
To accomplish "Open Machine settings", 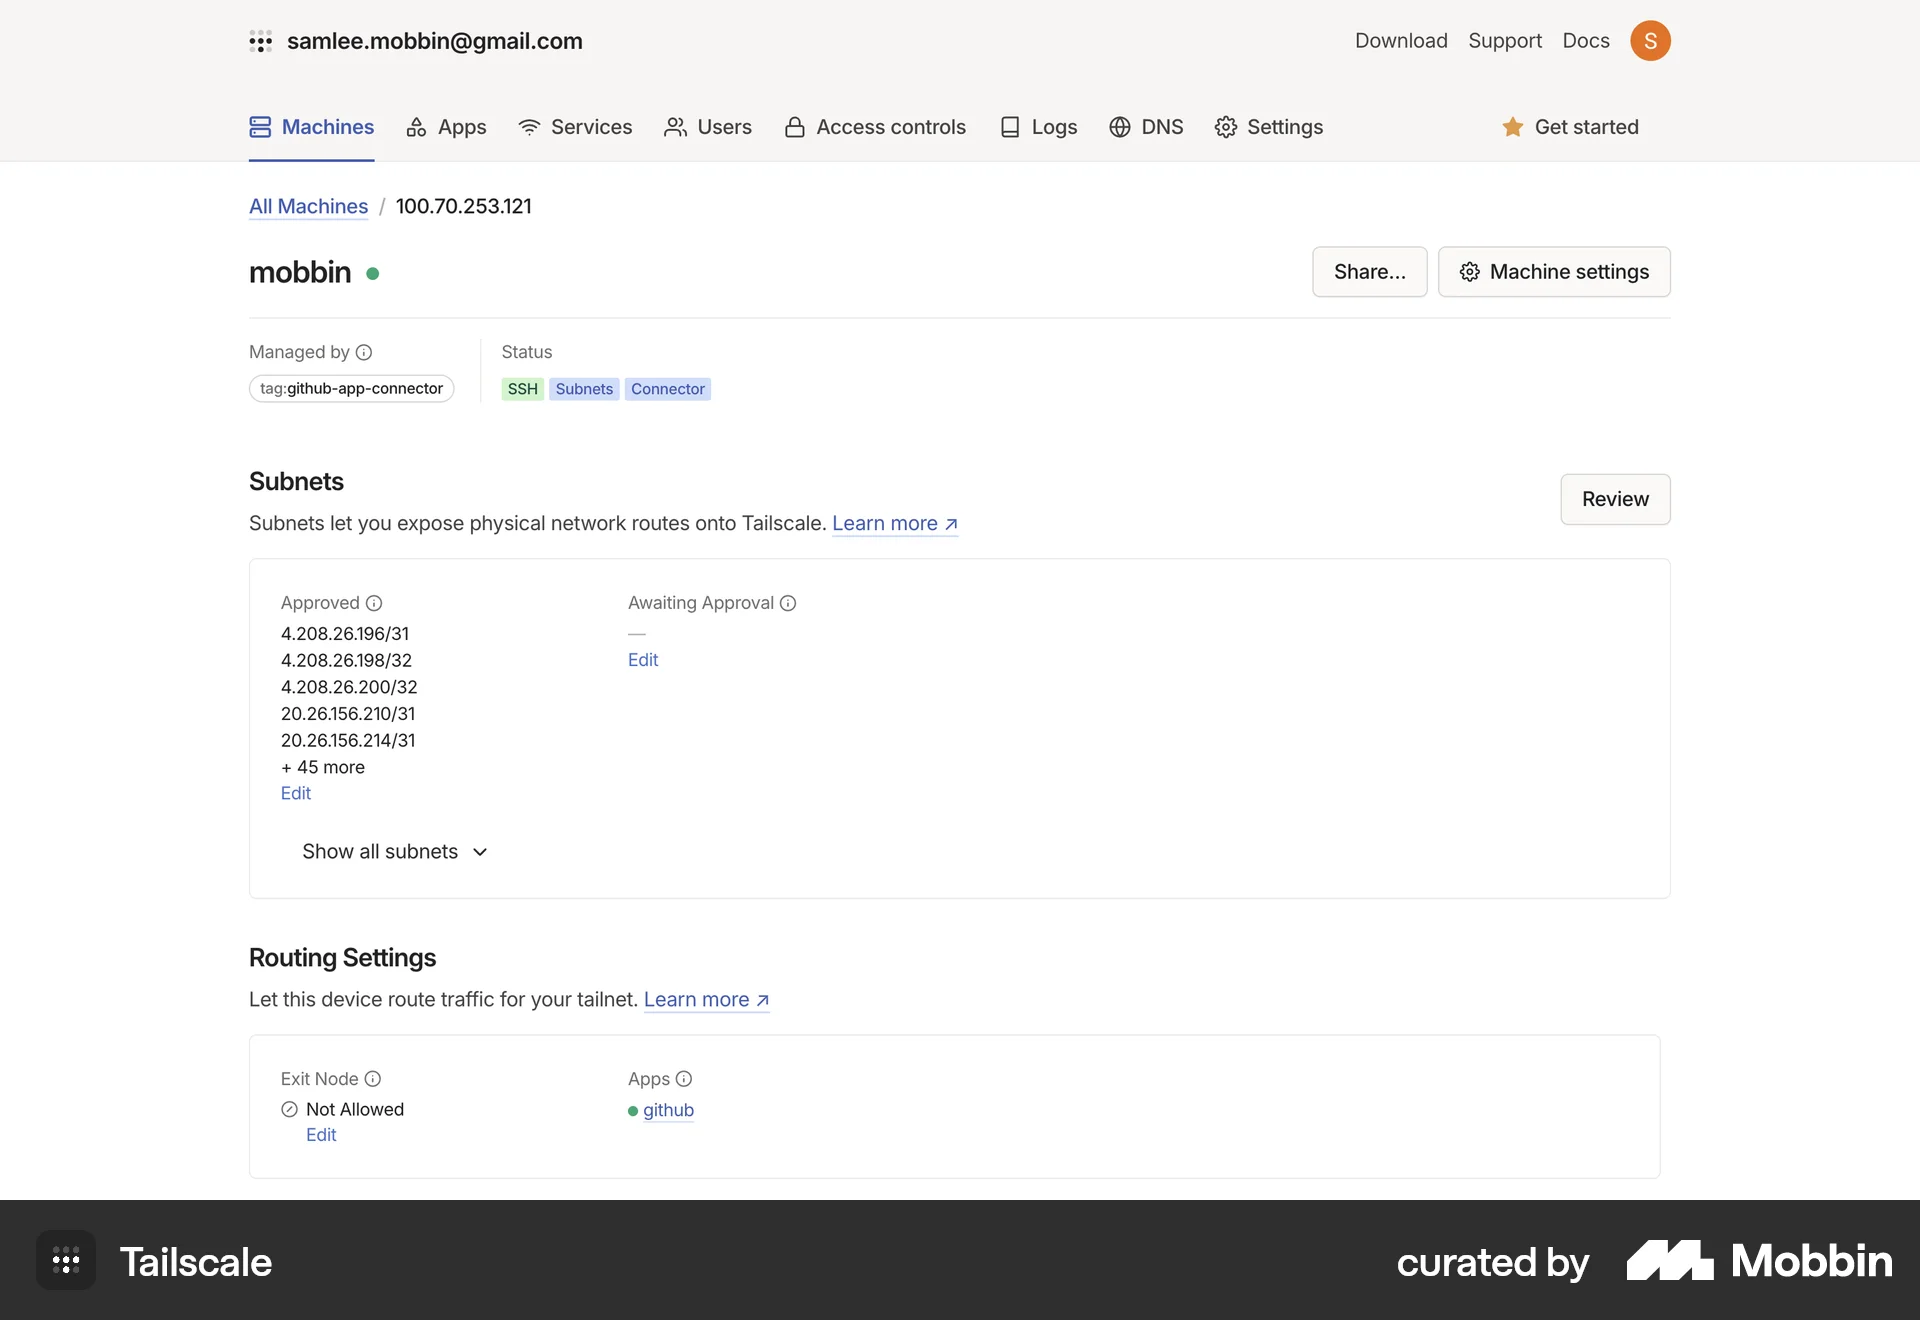I will 1554,271.
